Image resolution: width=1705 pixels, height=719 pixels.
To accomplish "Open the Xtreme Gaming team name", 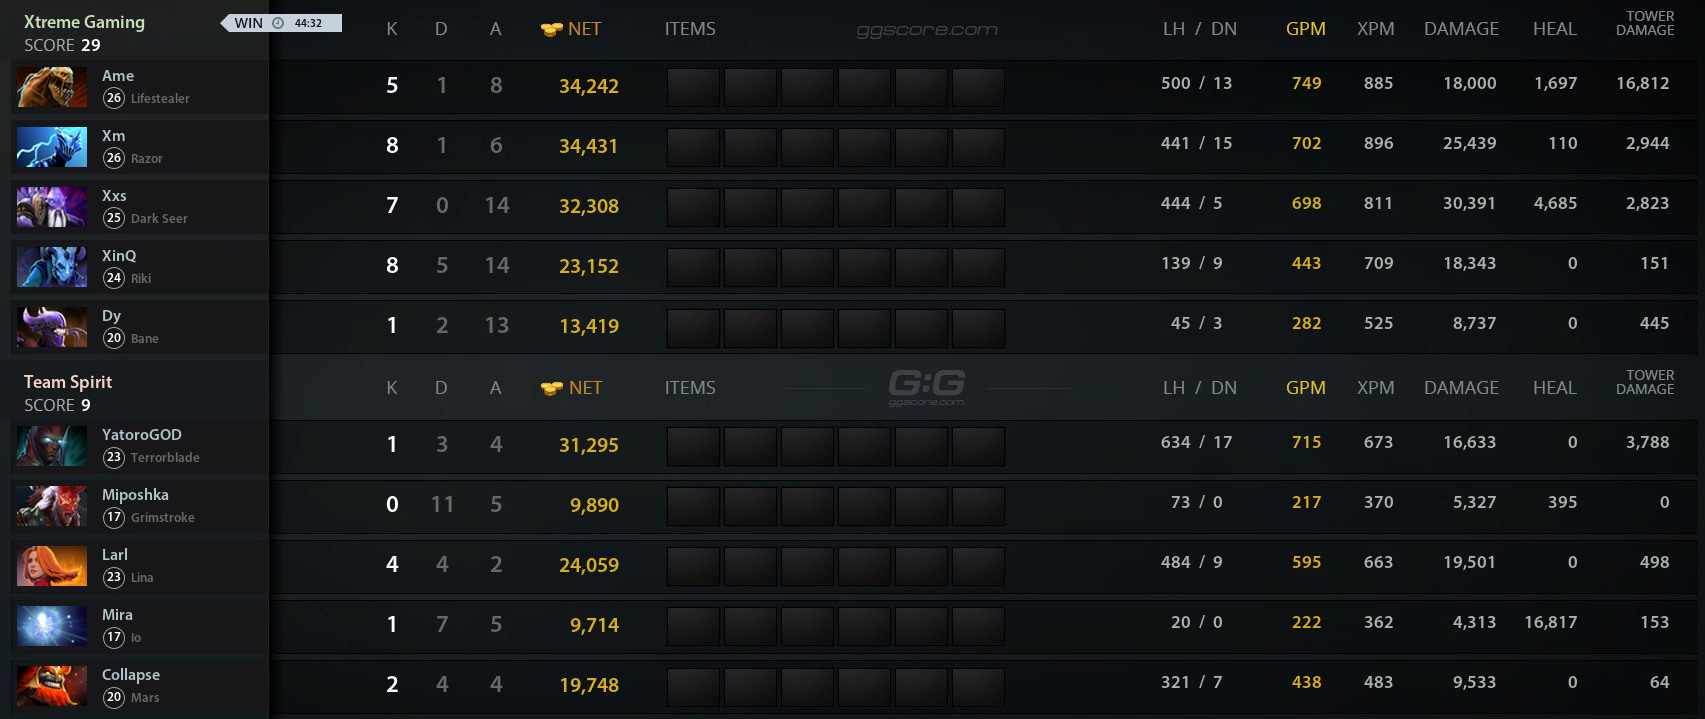I will tap(84, 22).
